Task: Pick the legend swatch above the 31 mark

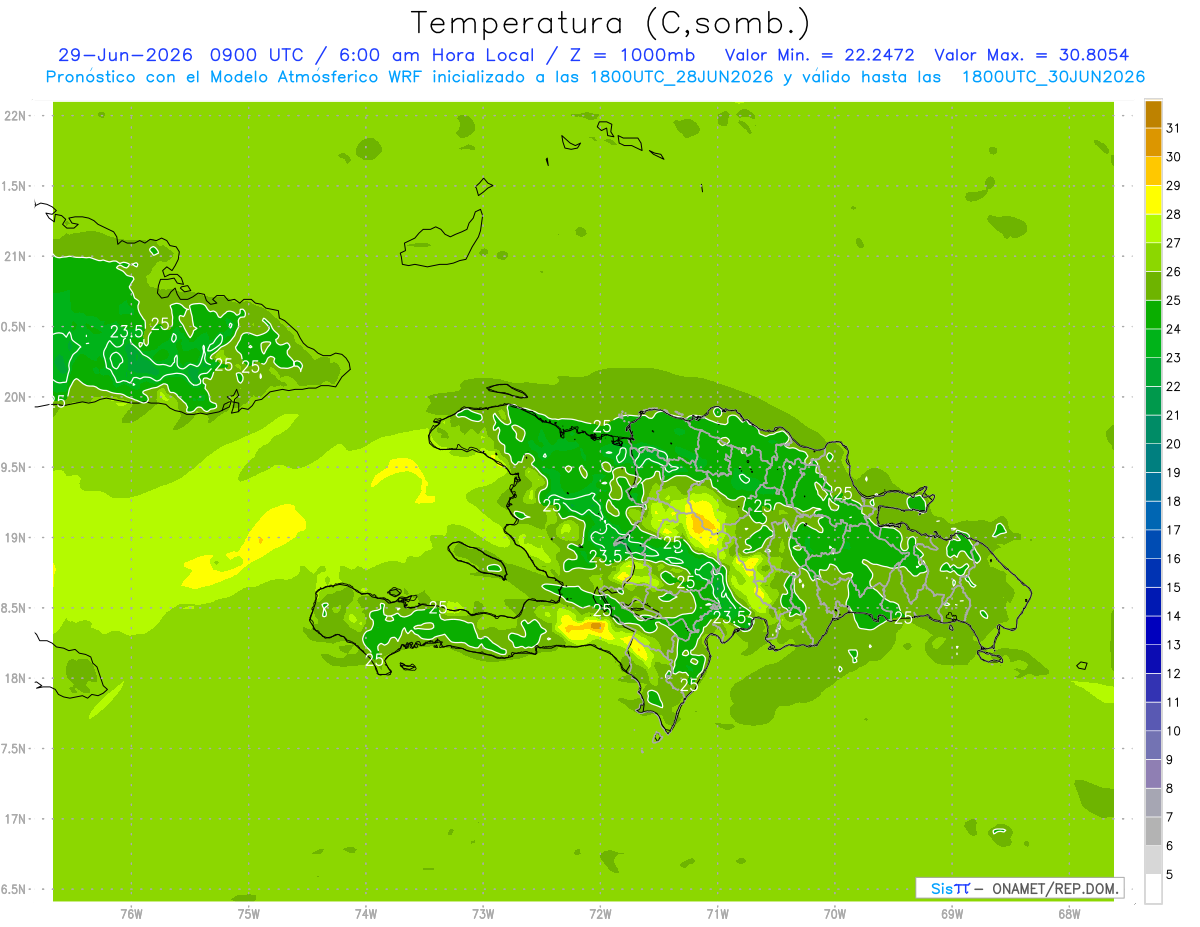Action: [1153, 114]
